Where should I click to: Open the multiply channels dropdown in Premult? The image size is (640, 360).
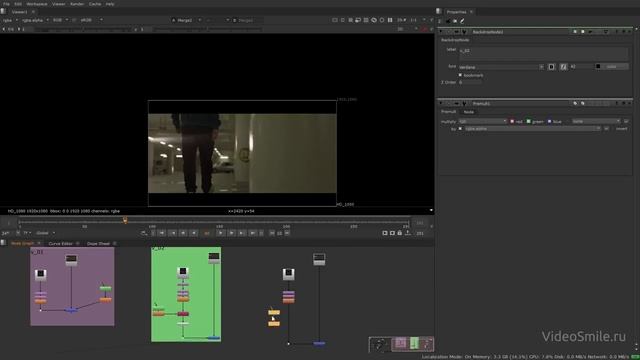pos(482,121)
